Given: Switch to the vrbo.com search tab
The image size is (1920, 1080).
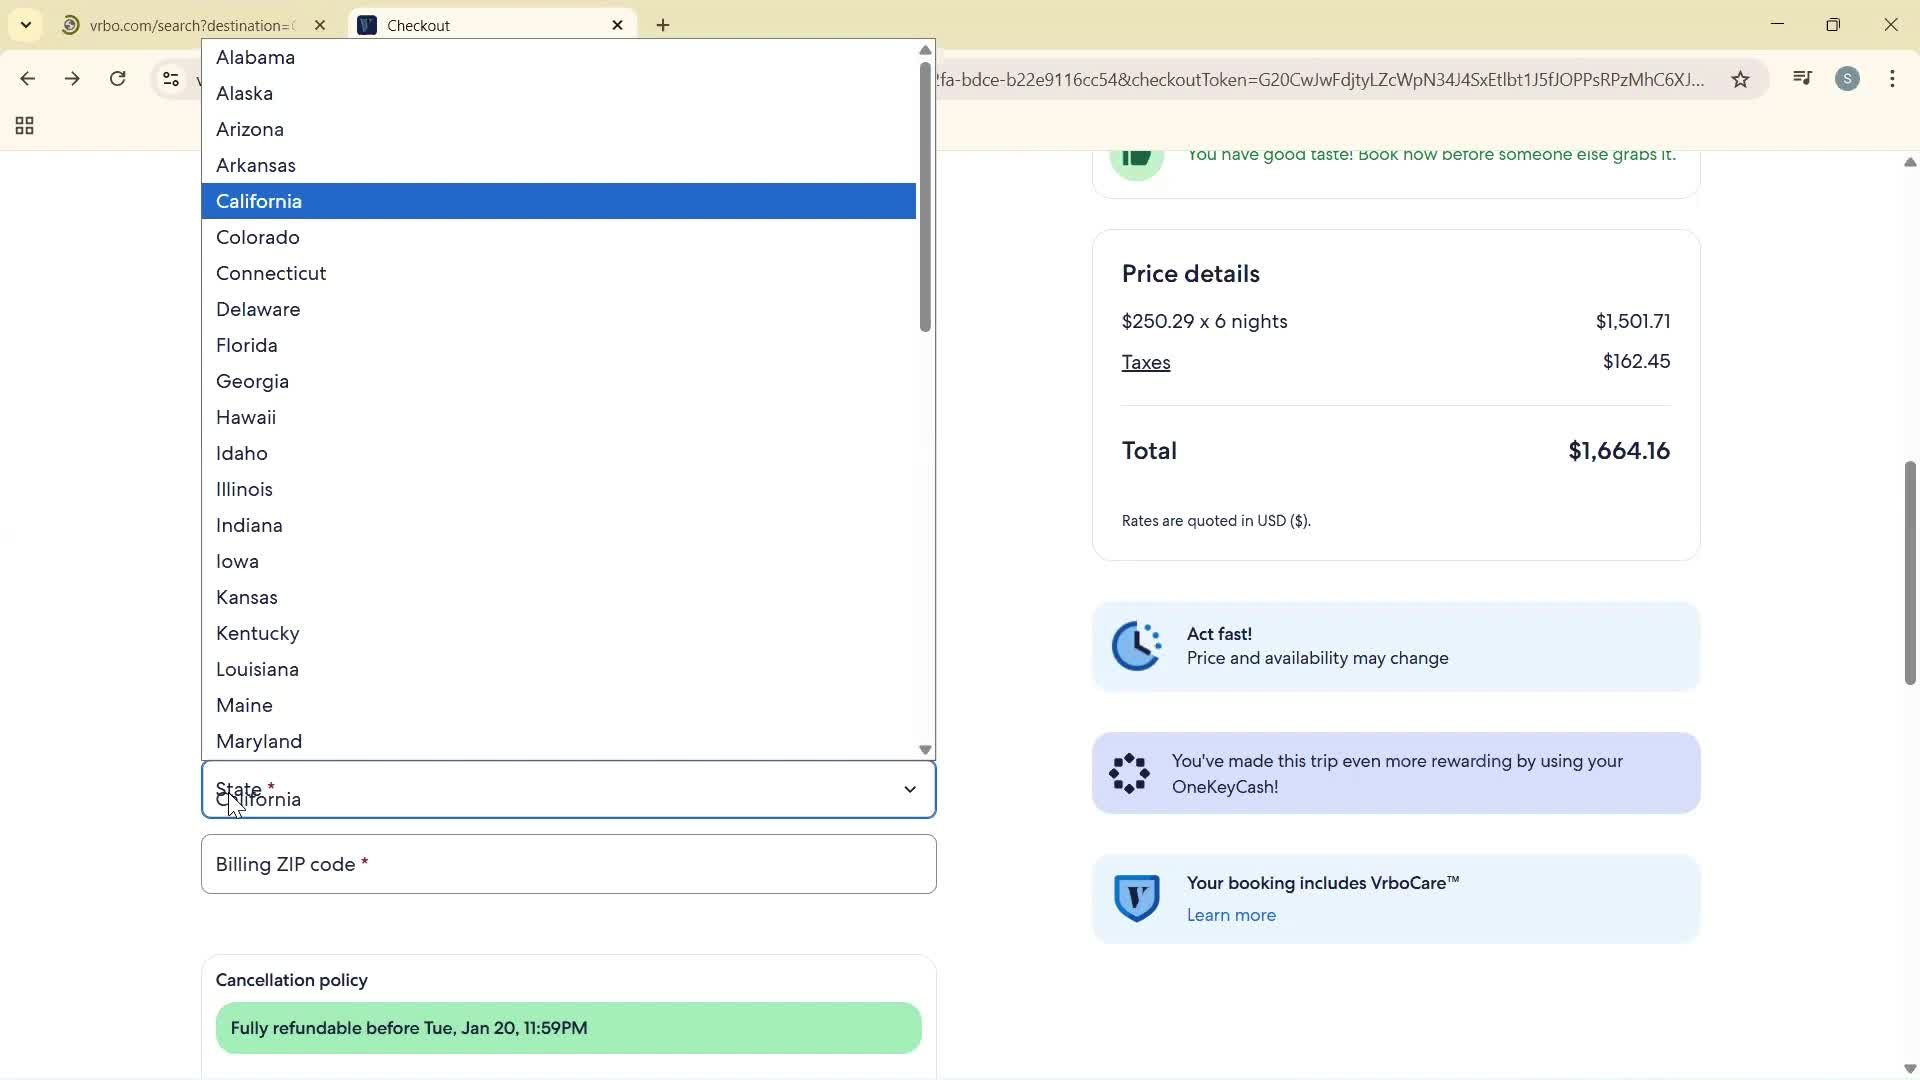Looking at the screenshot, I should tap(190, 25).
